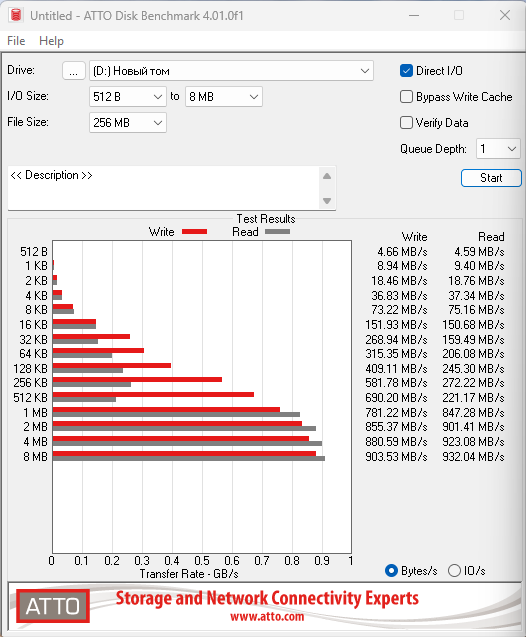Screen dimensions: 526x637
Task: Expand the 8 MB maximum I/O size dropdown
Action: tap(224, 97)
